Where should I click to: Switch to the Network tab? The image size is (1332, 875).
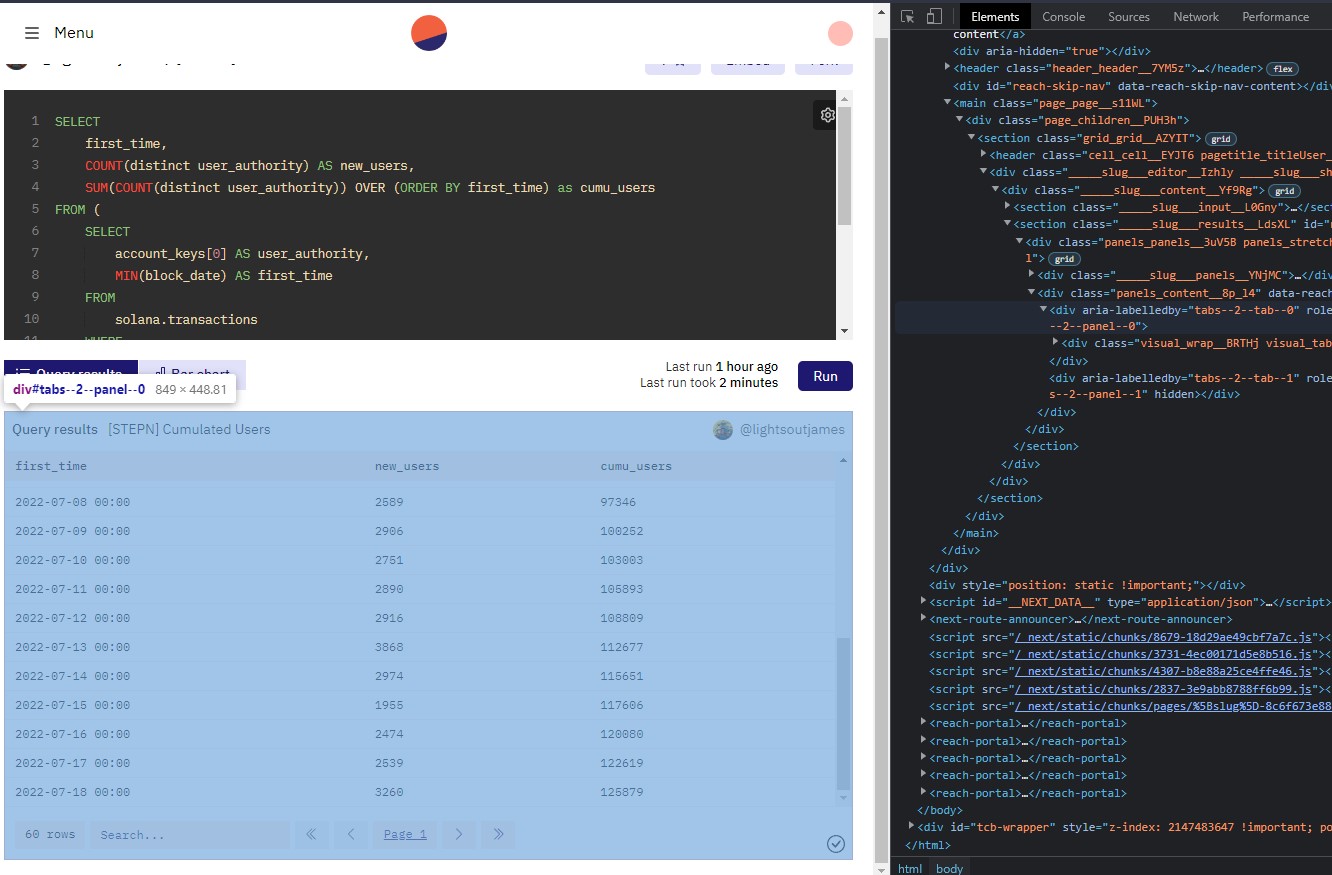(1196, 16)
